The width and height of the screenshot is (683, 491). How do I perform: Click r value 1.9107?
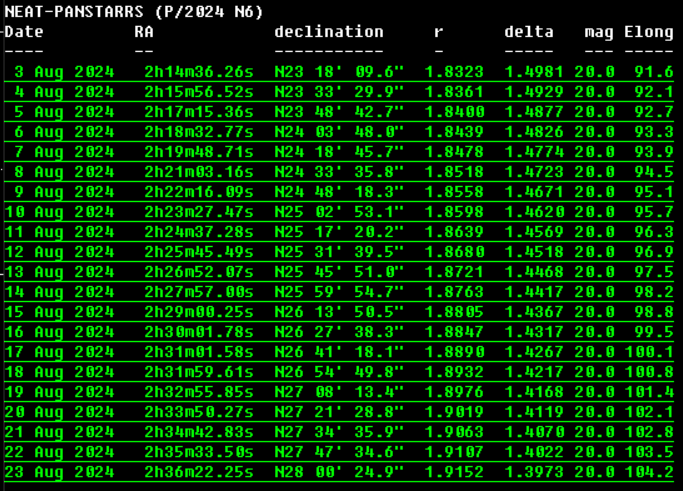[454, 451]
